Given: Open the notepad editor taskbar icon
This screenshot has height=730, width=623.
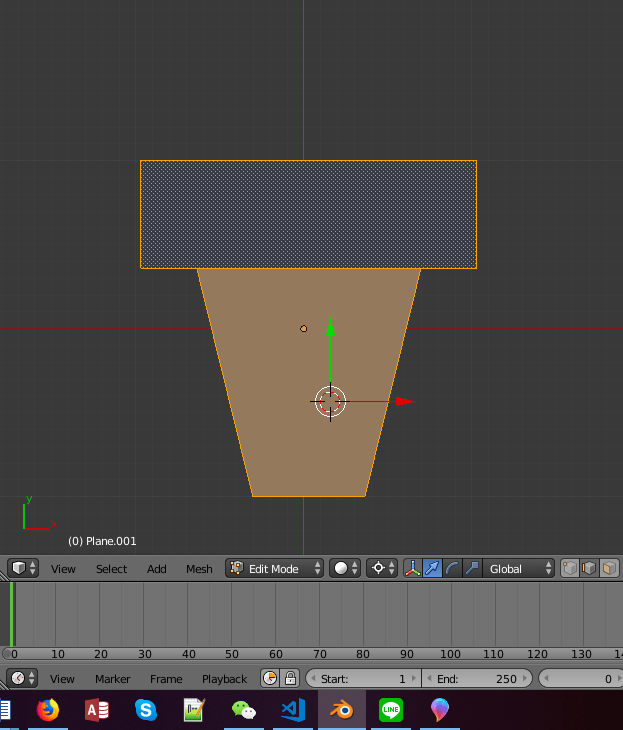Looking at the screenshot, I should [x=194, y=710].
